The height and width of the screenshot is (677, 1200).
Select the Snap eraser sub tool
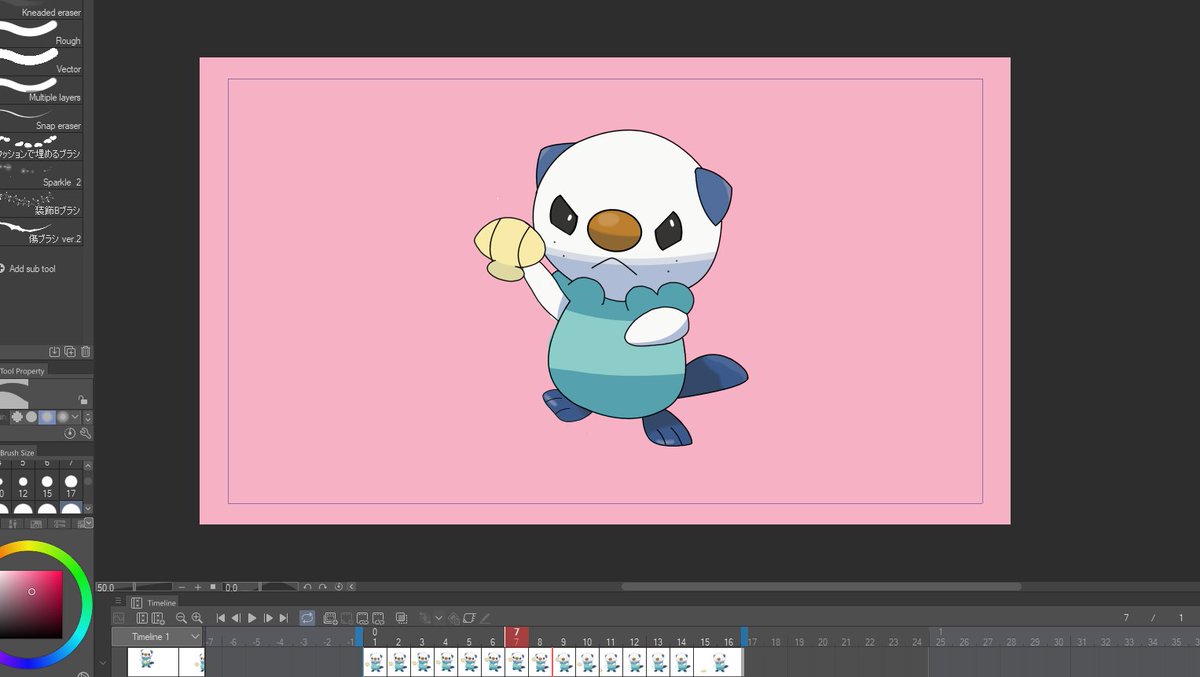tap(40, 116)
